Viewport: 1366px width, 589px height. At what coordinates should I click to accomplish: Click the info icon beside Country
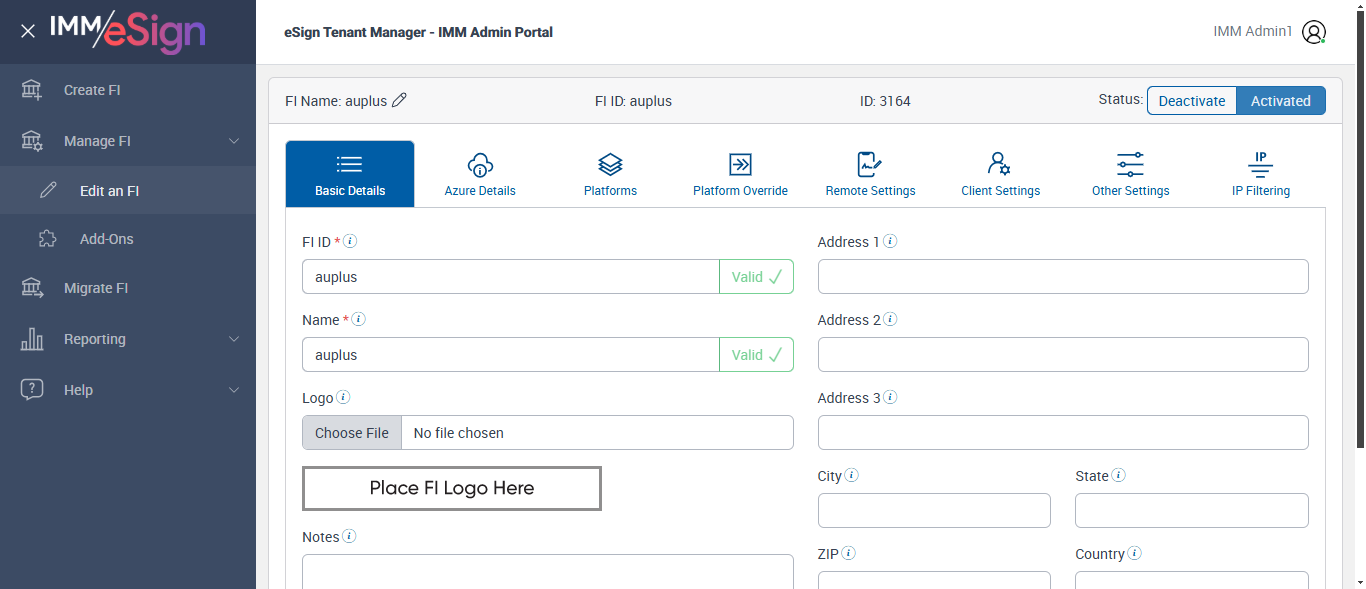[1135, 553]
